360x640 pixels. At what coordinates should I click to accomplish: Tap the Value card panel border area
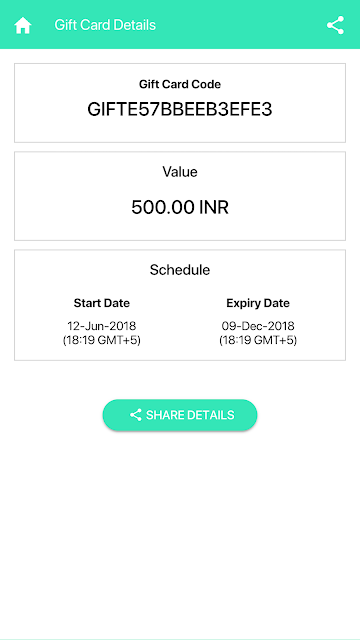180,196
